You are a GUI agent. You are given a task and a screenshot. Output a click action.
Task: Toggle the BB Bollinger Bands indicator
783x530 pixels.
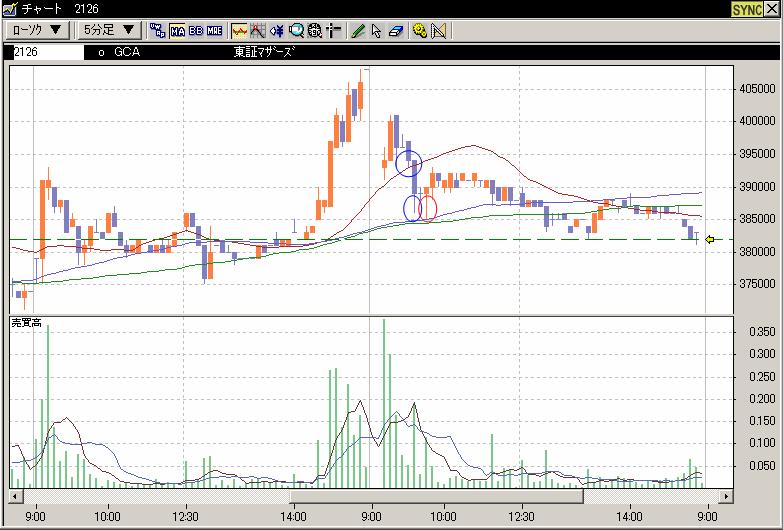pos(196,31)
